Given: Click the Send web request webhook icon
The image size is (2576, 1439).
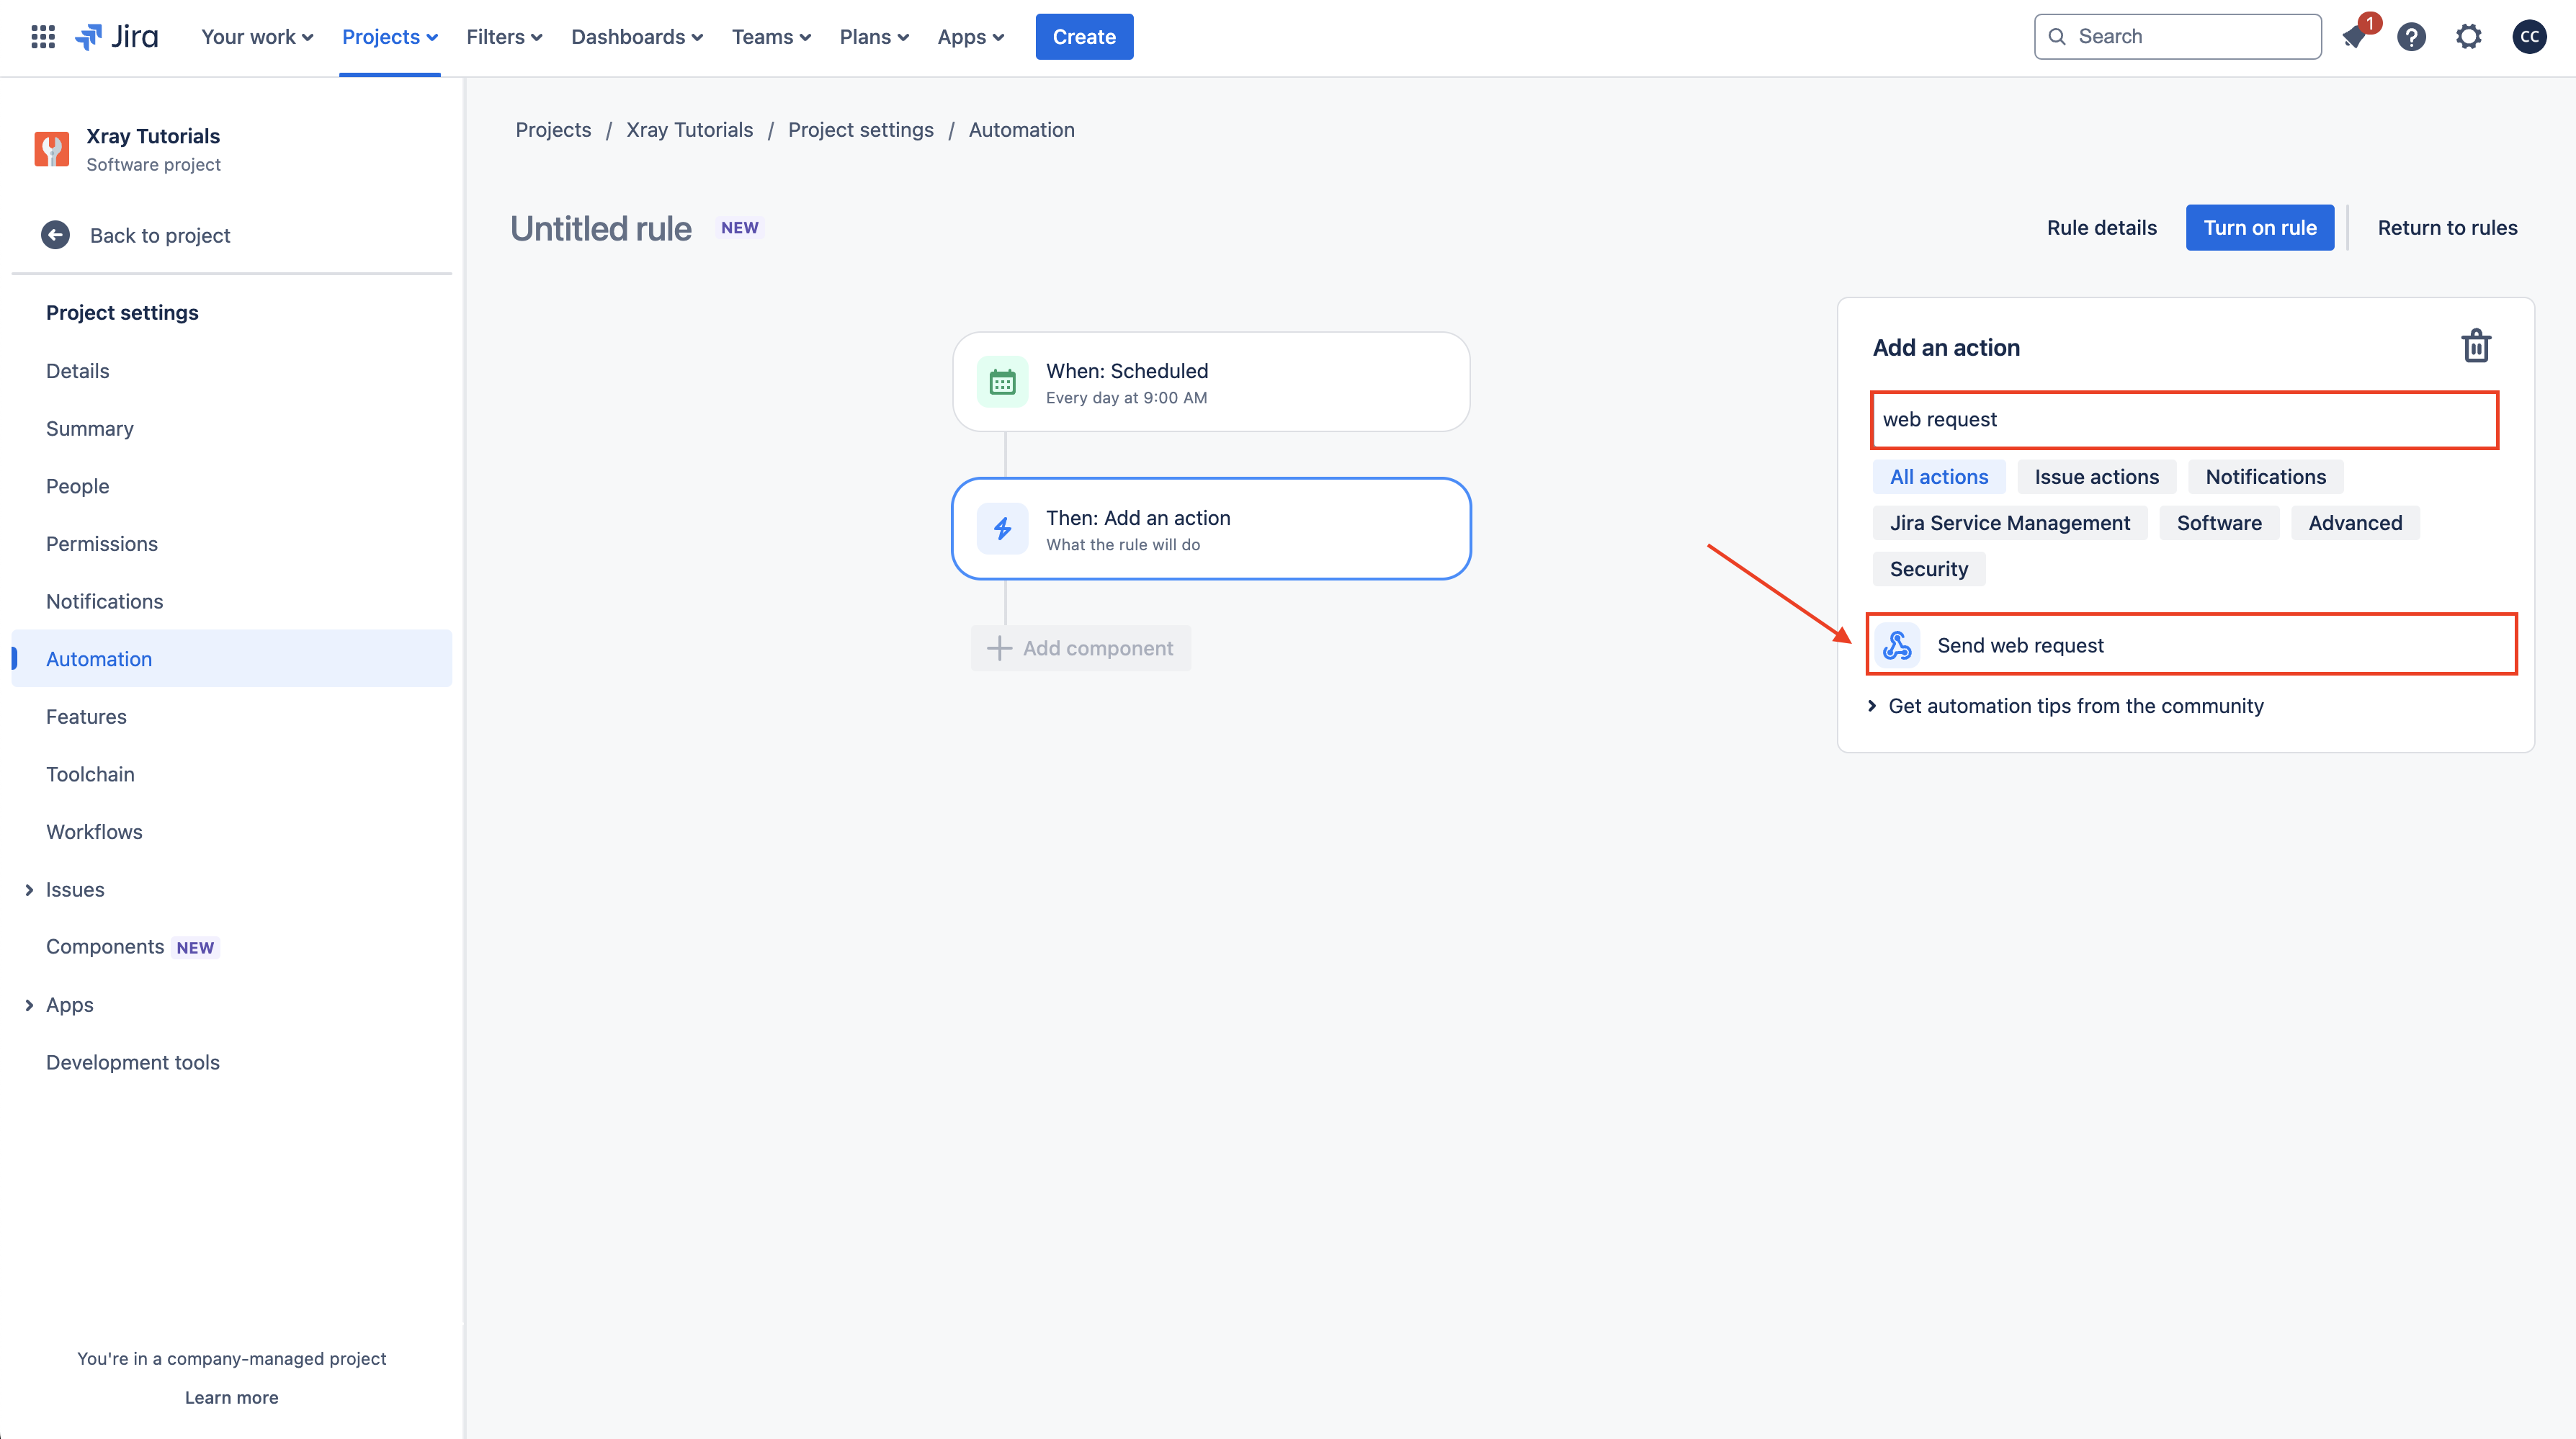Looking at the screenshot, I should click(1897, 645).
